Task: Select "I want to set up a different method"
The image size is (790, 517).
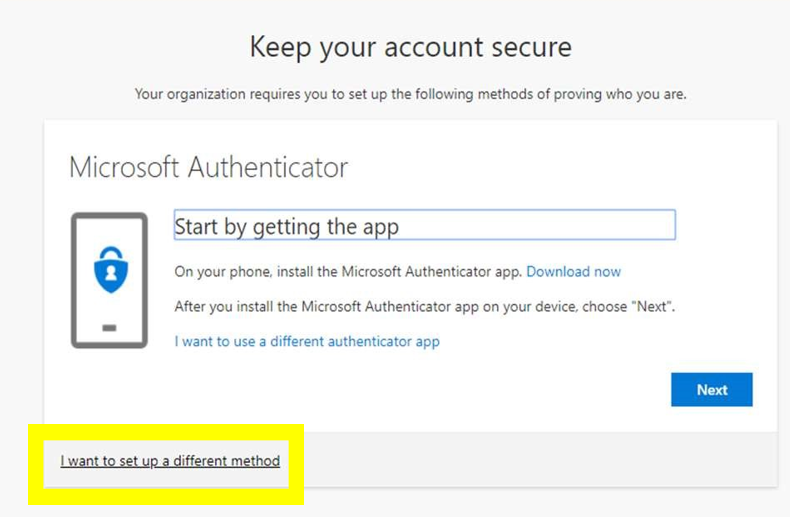Action: click(170, 461)
